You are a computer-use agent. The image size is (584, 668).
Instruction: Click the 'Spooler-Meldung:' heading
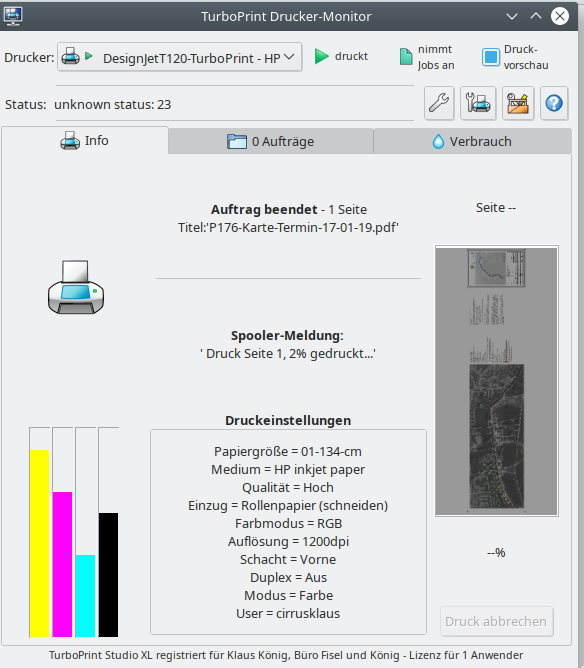click(x=287, y=335)
